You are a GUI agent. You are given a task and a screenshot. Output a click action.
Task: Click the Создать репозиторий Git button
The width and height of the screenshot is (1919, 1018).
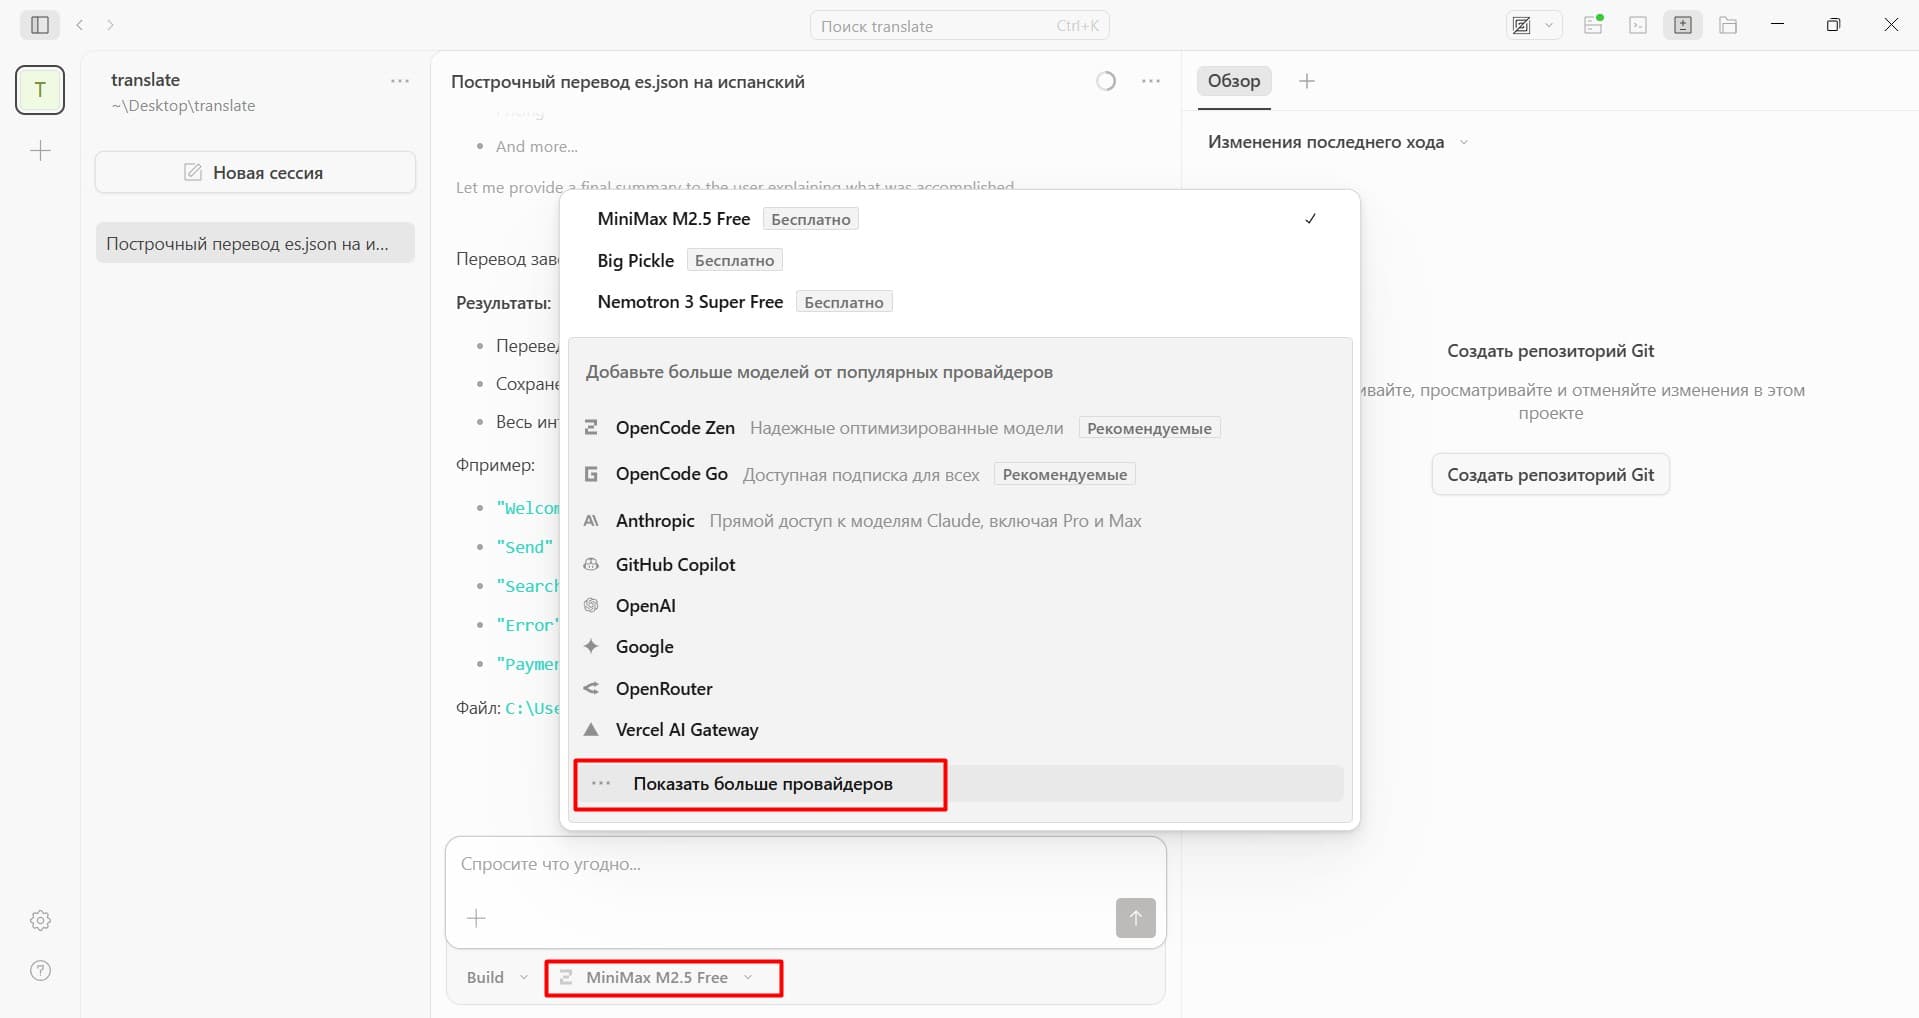(x=1550, y=474)
